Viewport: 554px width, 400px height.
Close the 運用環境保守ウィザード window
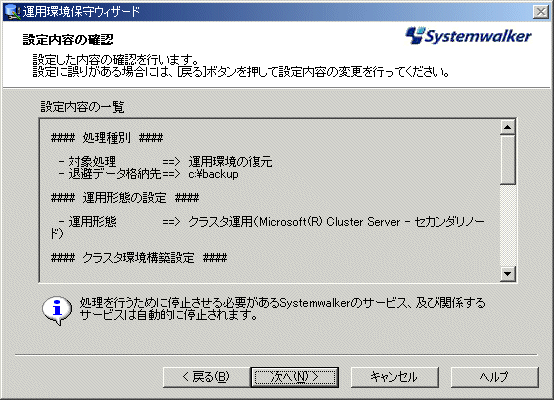point(541,12)
